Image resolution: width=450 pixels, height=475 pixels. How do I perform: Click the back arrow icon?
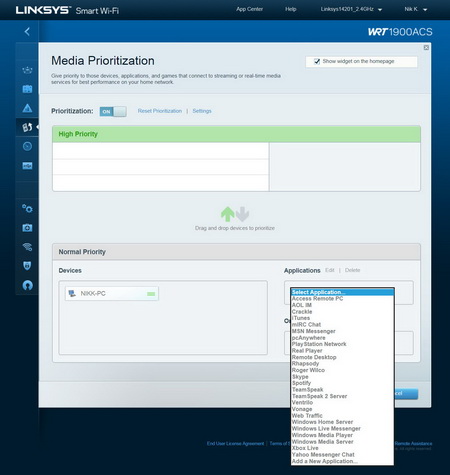27,32
